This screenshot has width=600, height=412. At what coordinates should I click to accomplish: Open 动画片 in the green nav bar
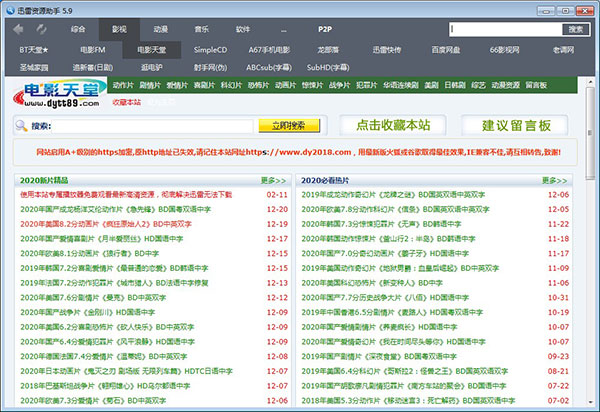tap(285, 85)
